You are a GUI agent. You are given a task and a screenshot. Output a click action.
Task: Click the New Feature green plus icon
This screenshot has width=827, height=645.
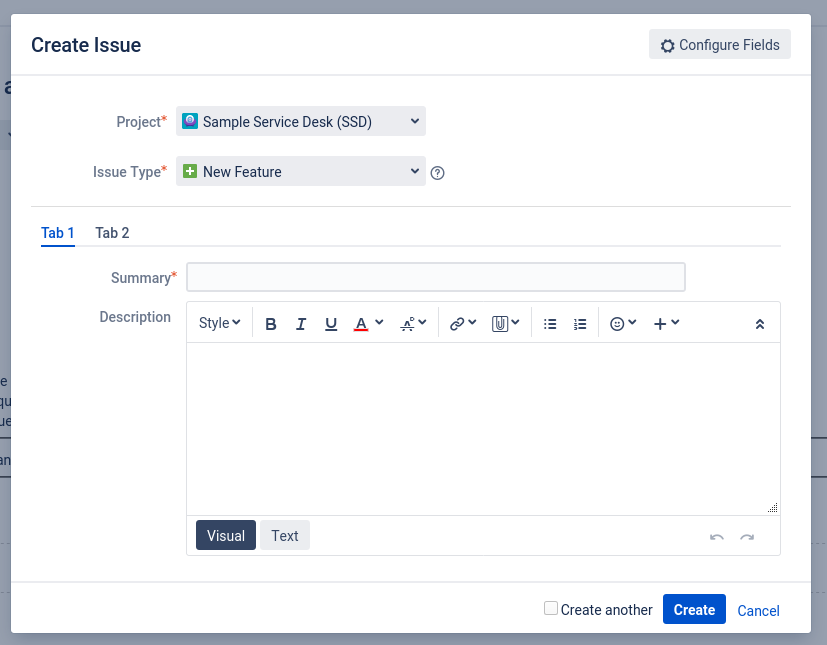(x=190, y=171)
